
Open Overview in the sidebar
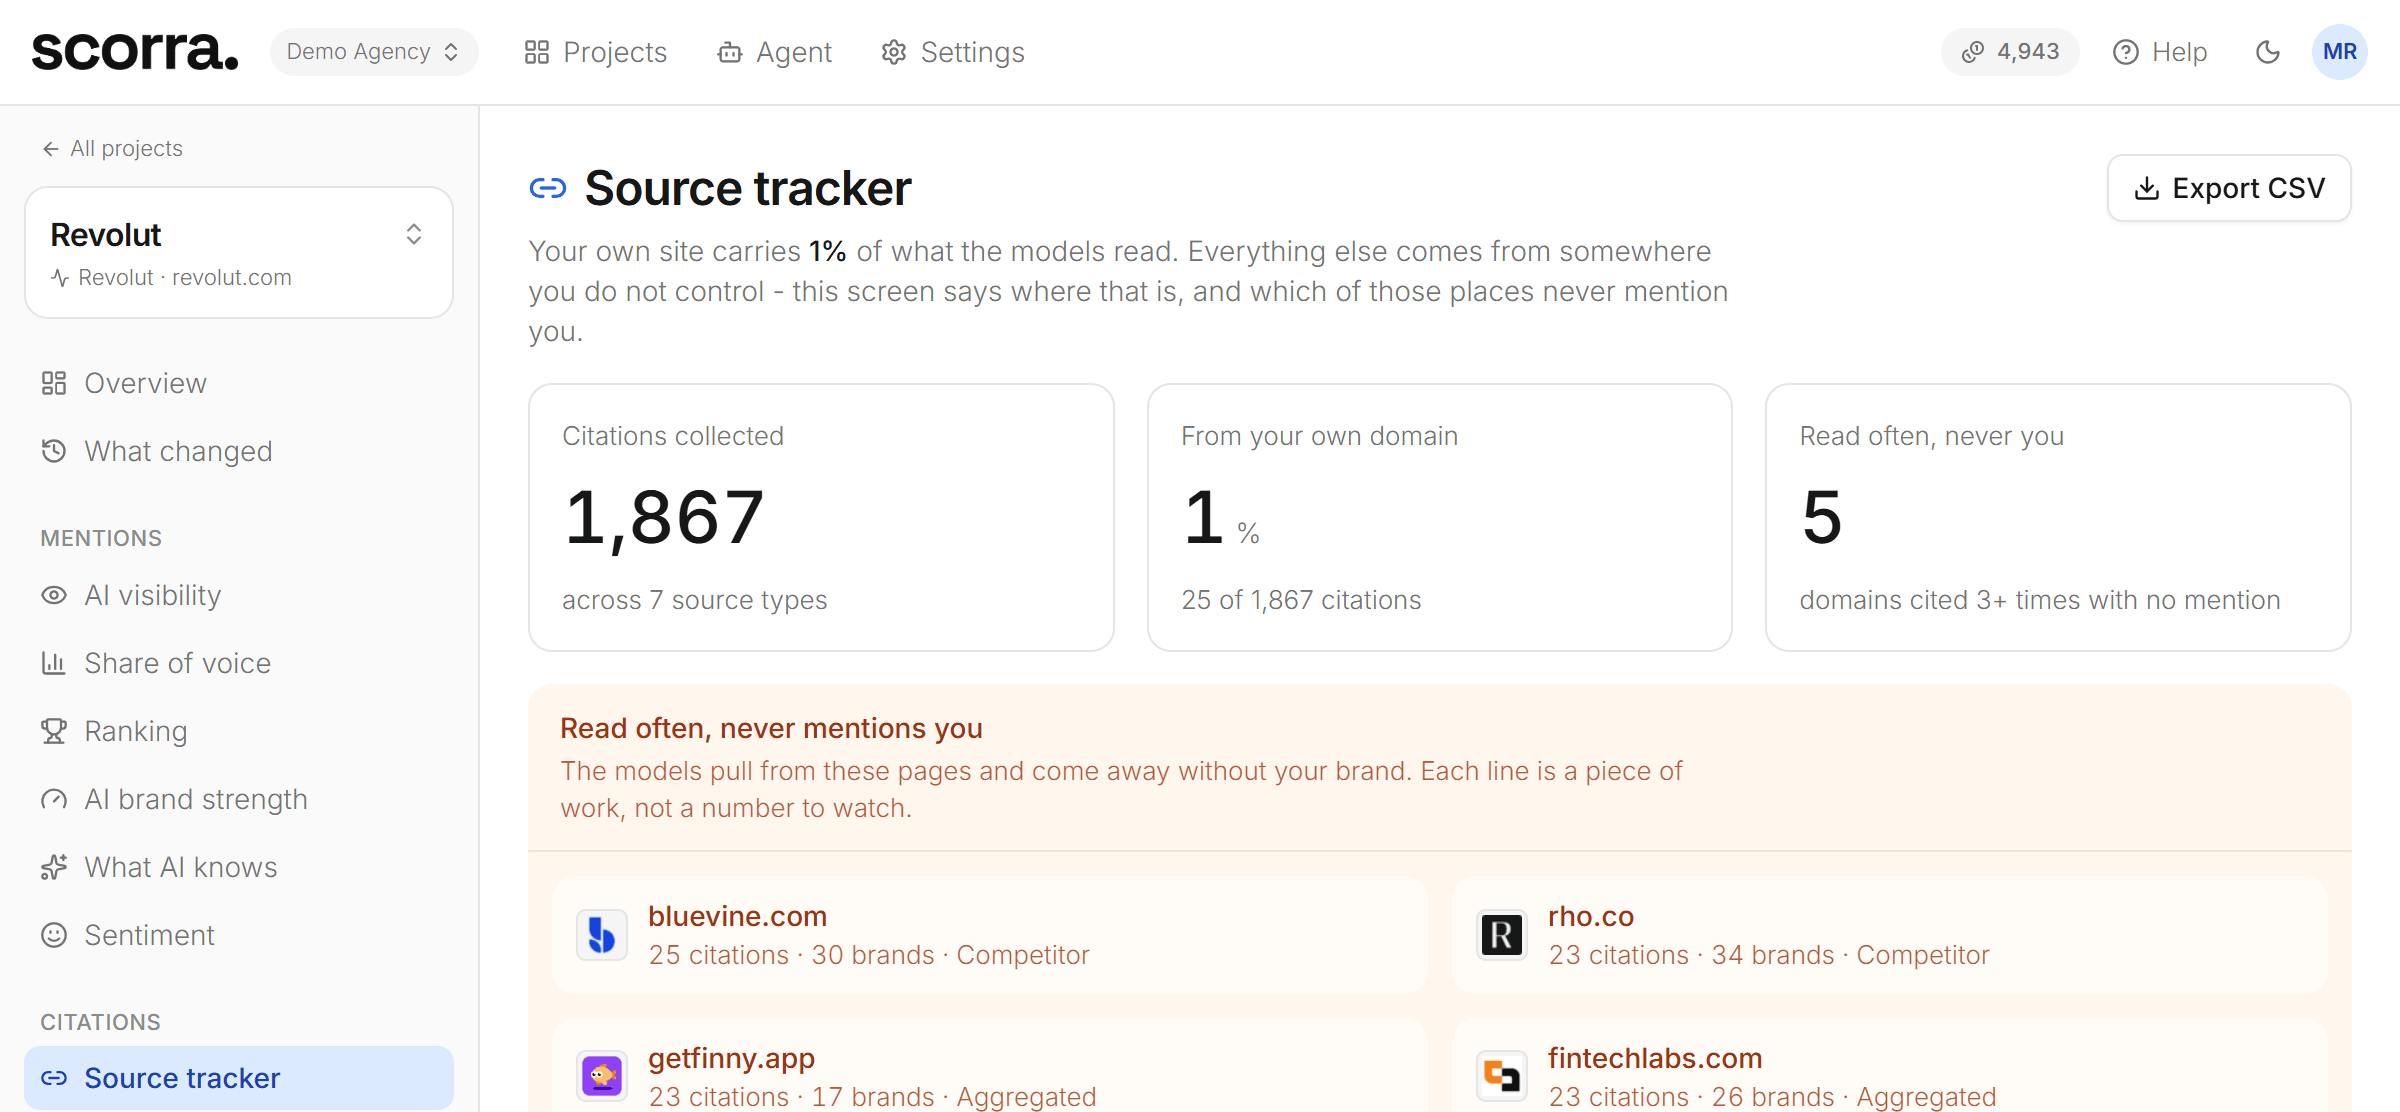239,384
